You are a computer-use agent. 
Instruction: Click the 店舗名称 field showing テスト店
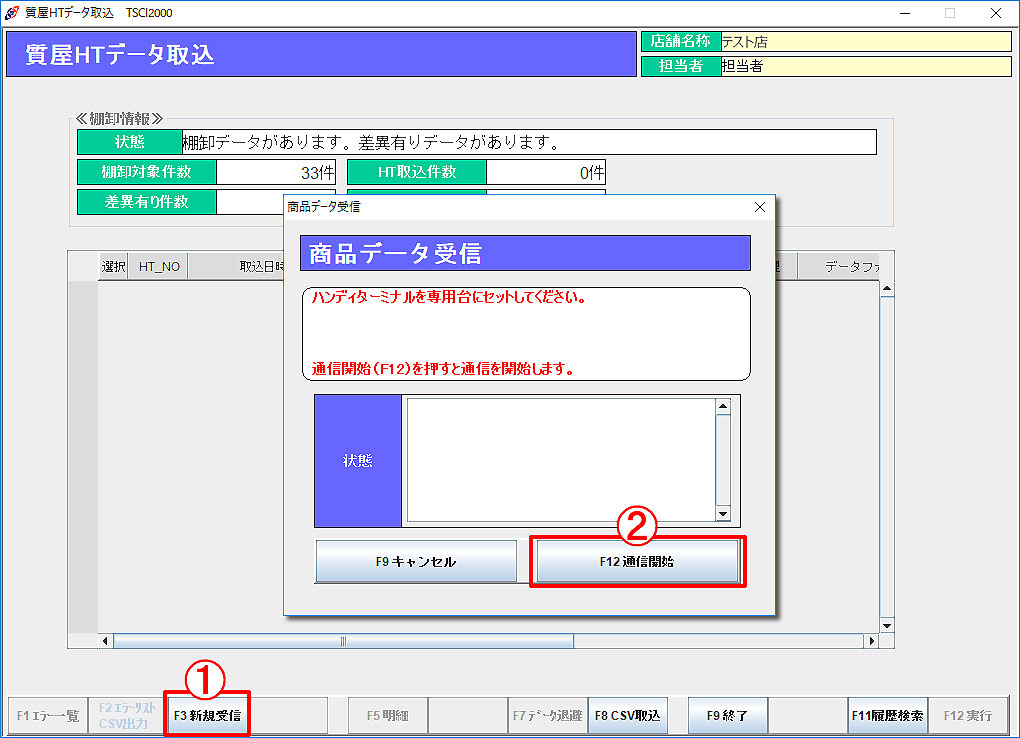[x=866, y=42]
